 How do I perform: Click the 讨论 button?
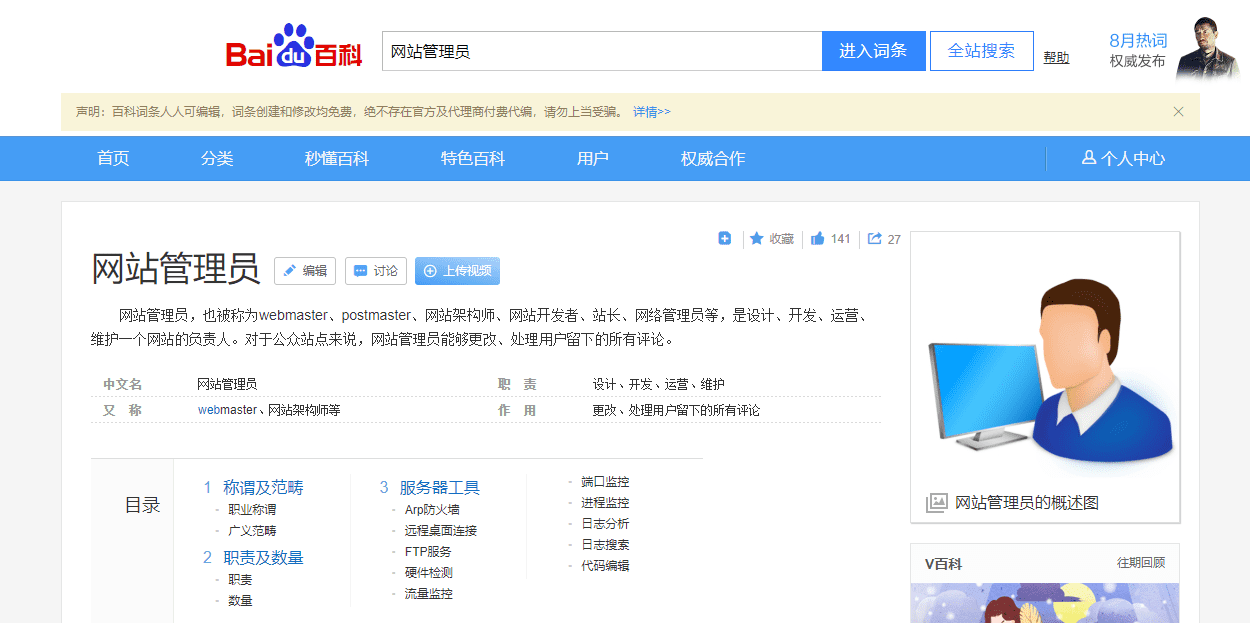point(376,271)
